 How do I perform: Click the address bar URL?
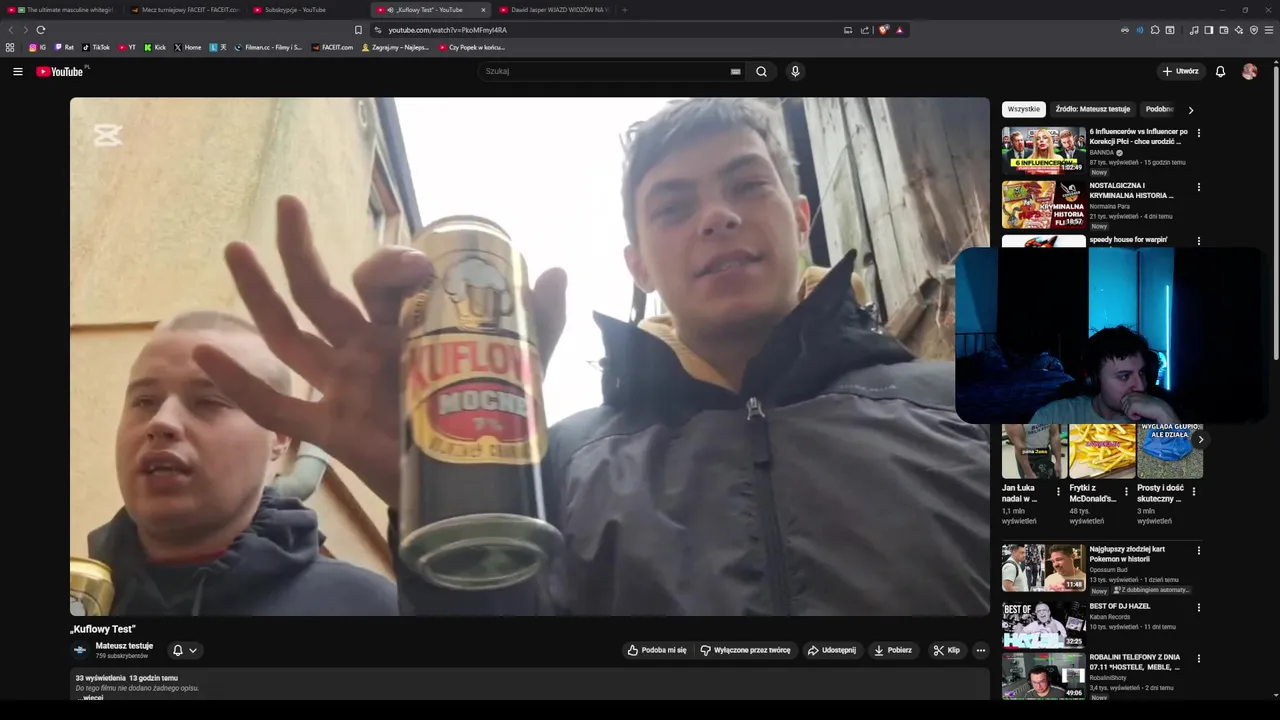pyautogui.click(x=447, y=30)
